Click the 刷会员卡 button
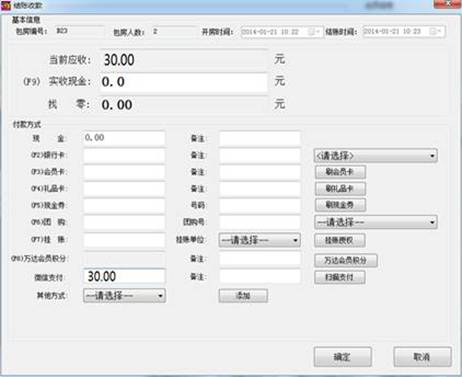The image size is (462, 377). pyautogui.click(x=340, y=172)
